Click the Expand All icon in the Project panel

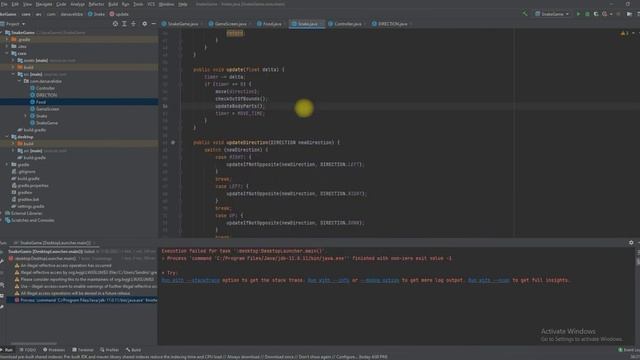point(124,24)
